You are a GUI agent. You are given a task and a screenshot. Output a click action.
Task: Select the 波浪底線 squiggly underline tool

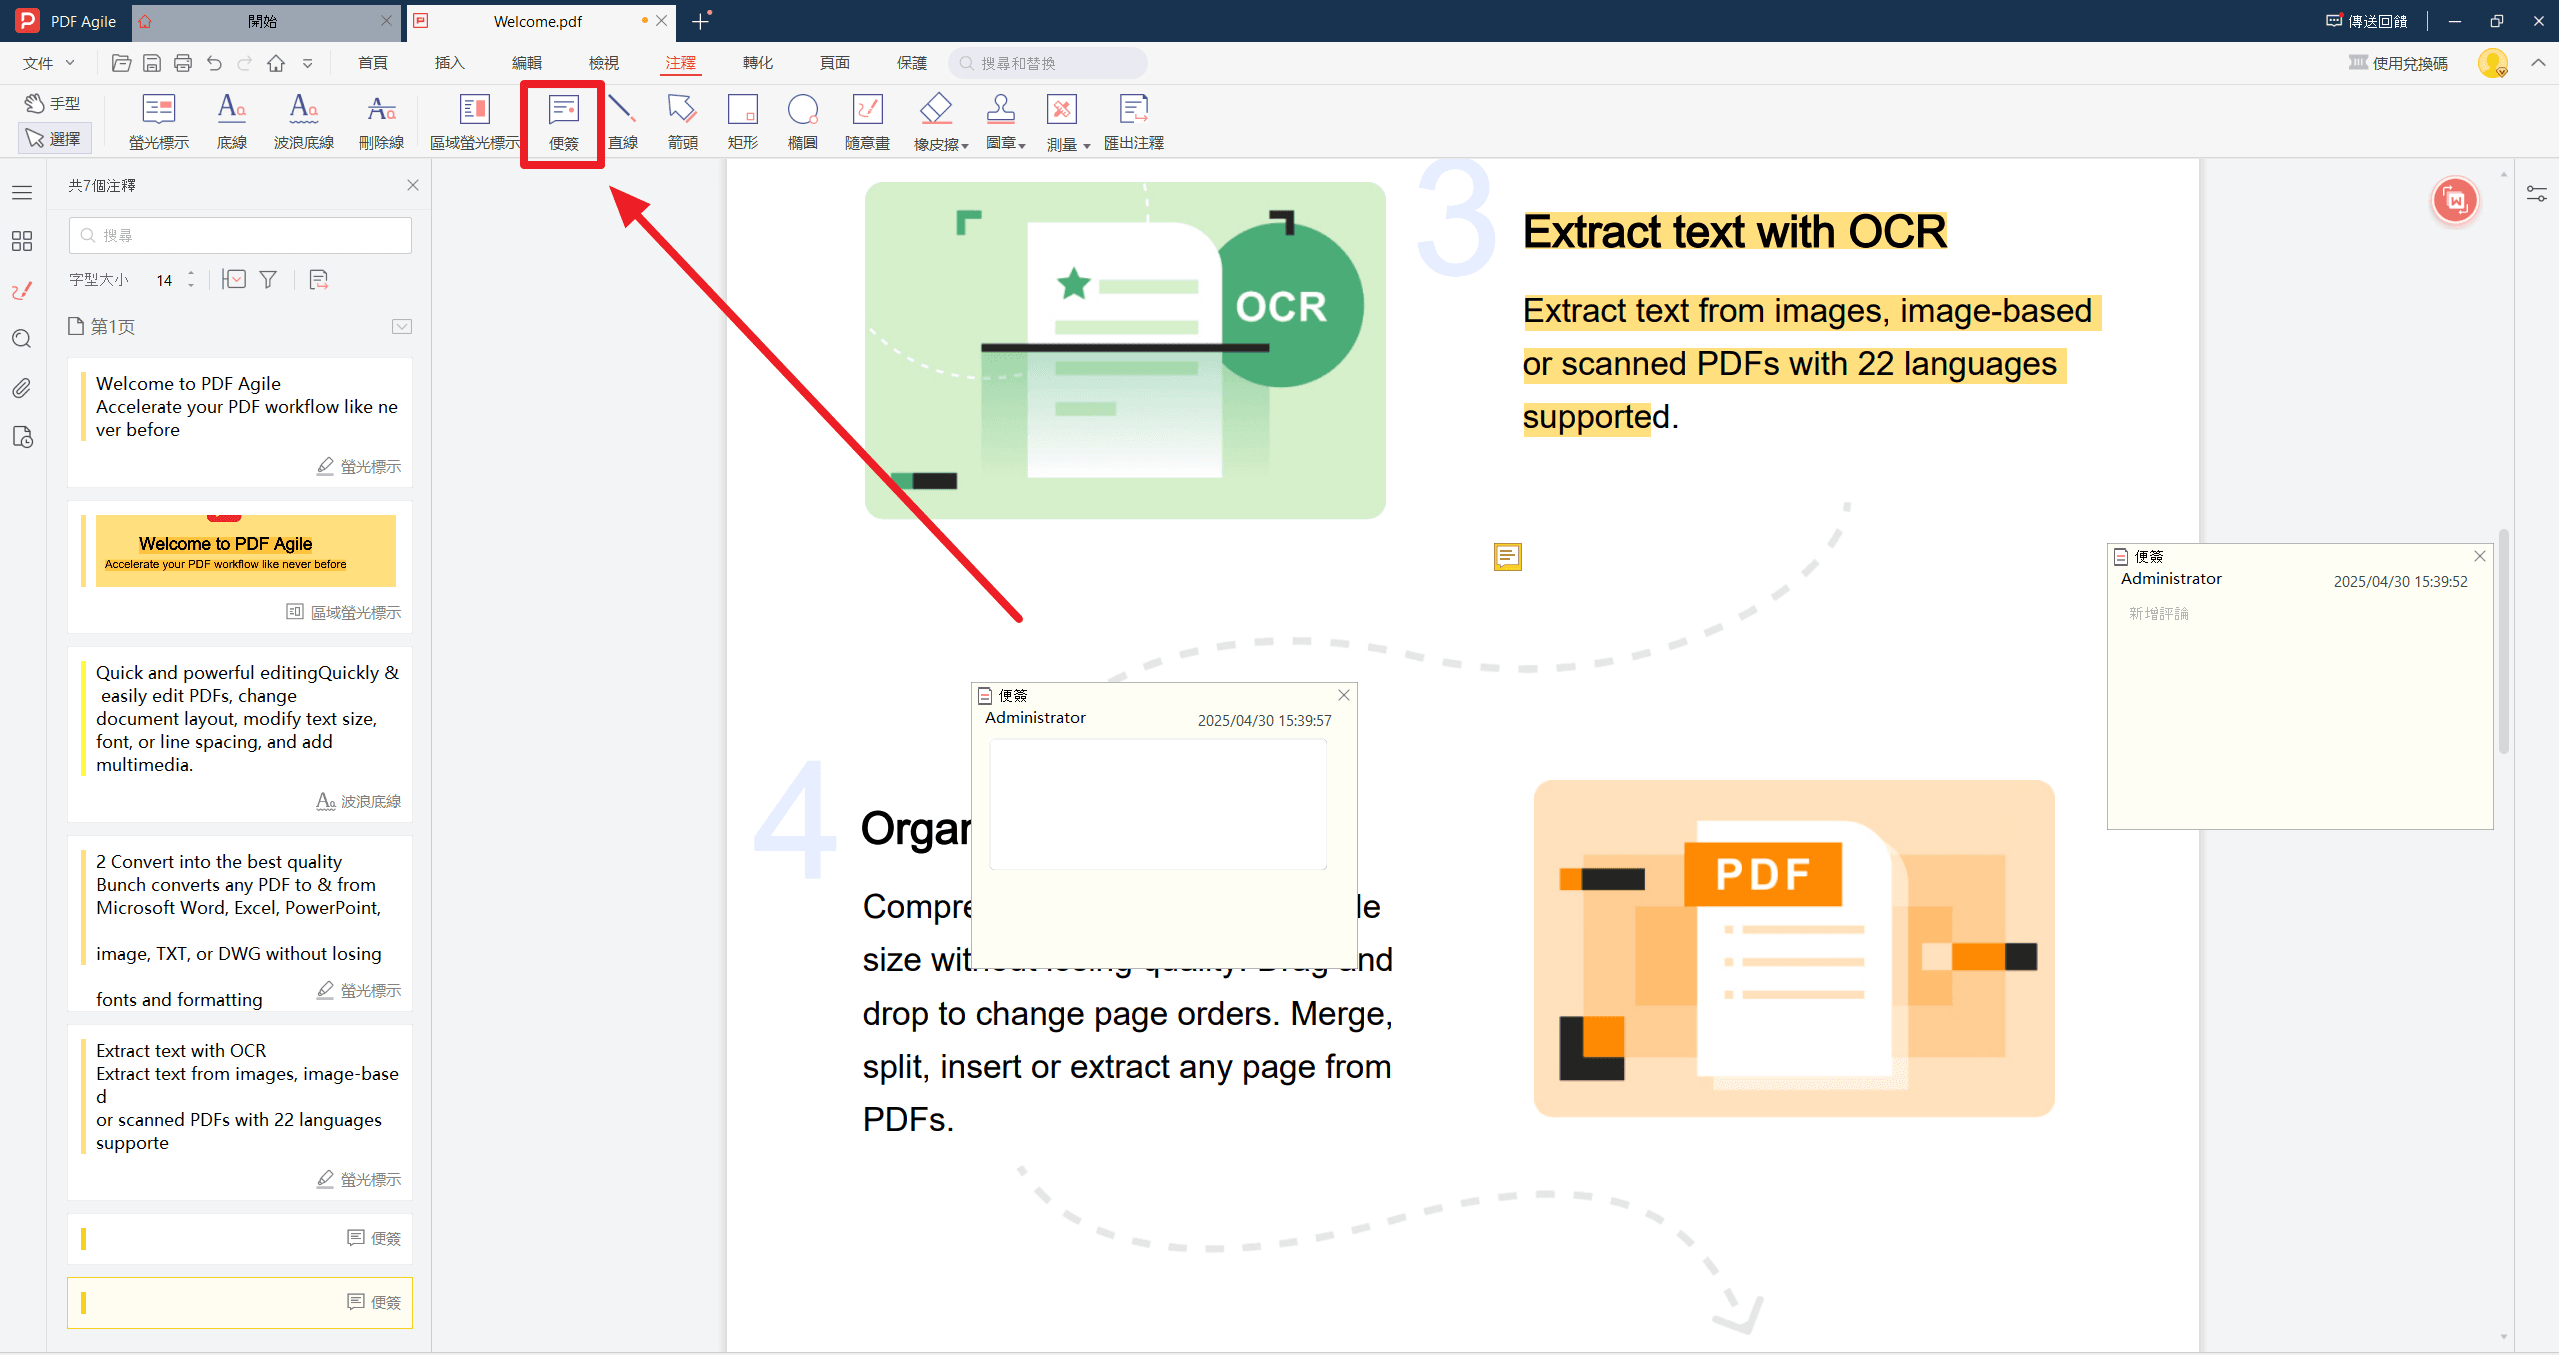304,122
